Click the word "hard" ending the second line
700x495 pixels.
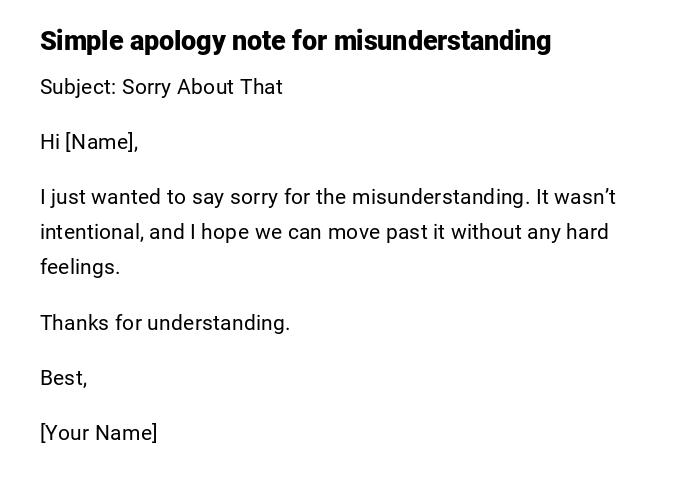[587, 232]
